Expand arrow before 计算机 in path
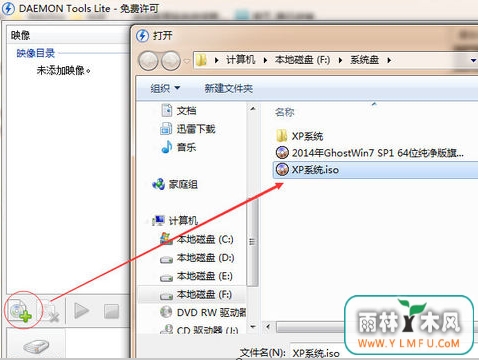The height and width of the screenshot is (360, 479). coord(216,60)
